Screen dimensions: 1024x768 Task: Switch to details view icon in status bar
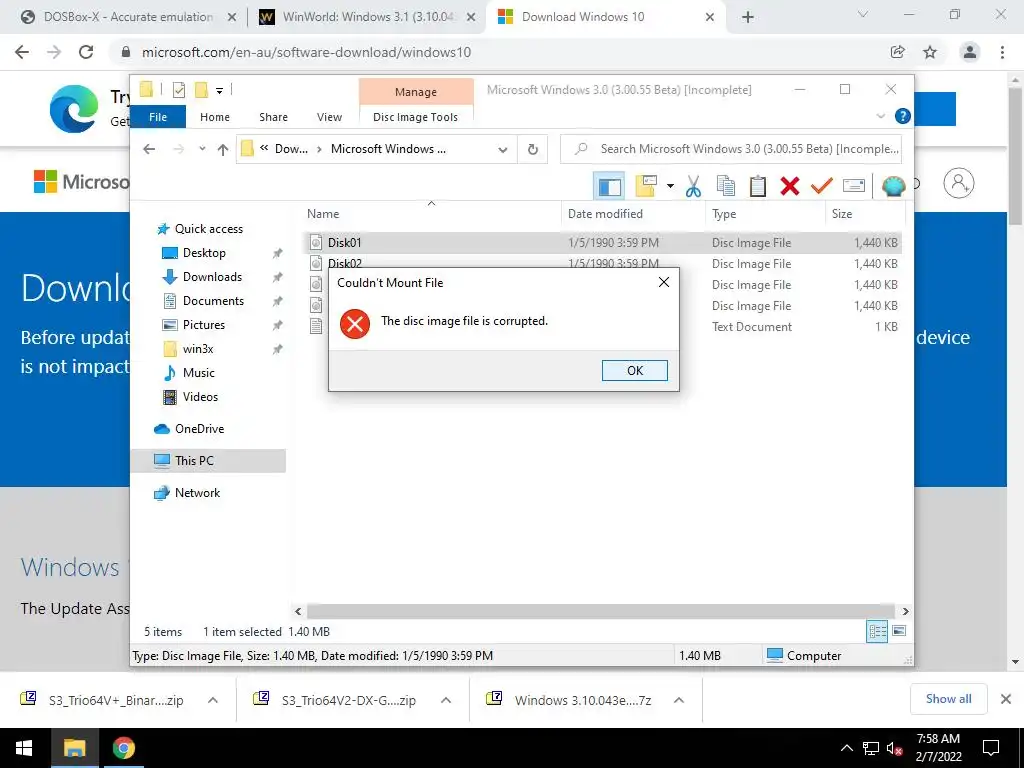pos(877,632)
